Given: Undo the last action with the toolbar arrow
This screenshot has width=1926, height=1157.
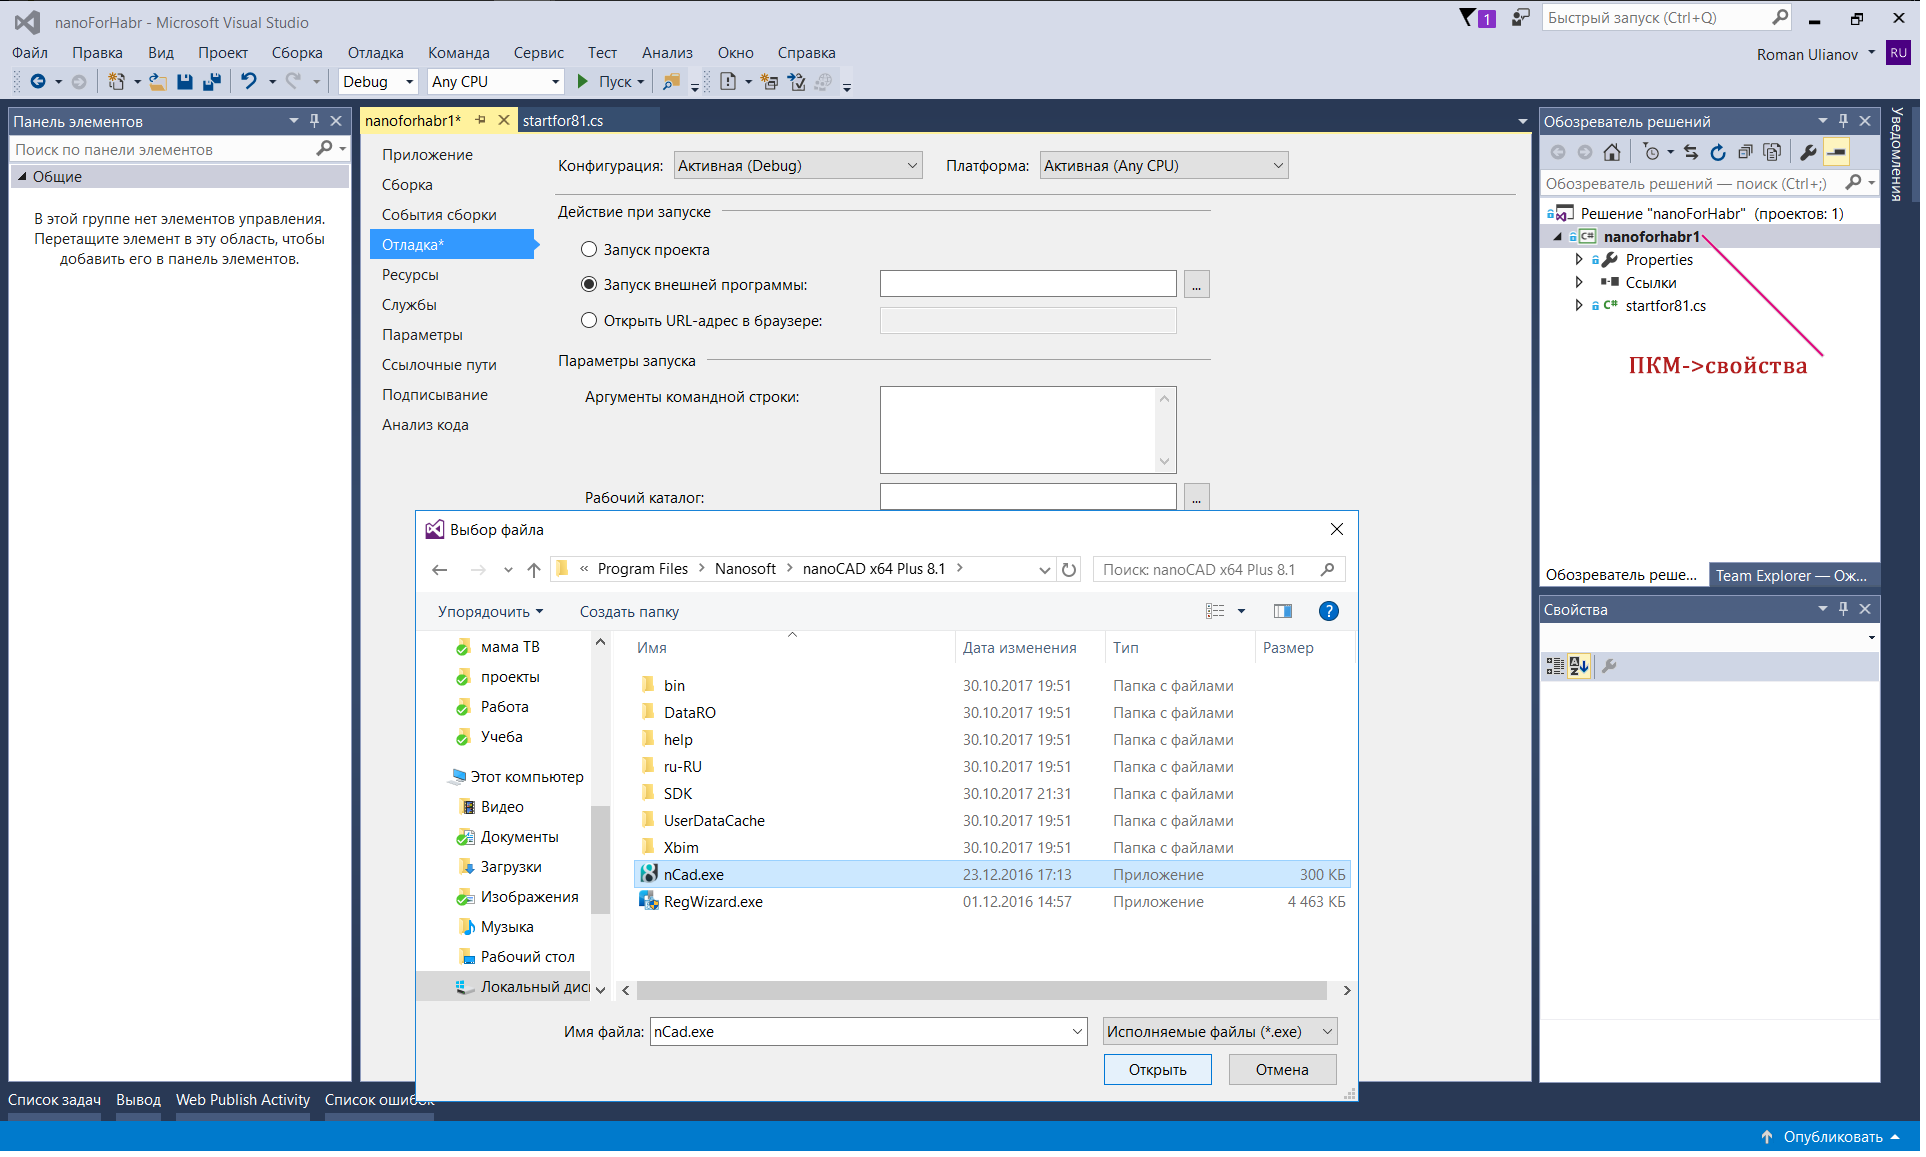Looking at the screenshot, I should (x=249, y=82).
